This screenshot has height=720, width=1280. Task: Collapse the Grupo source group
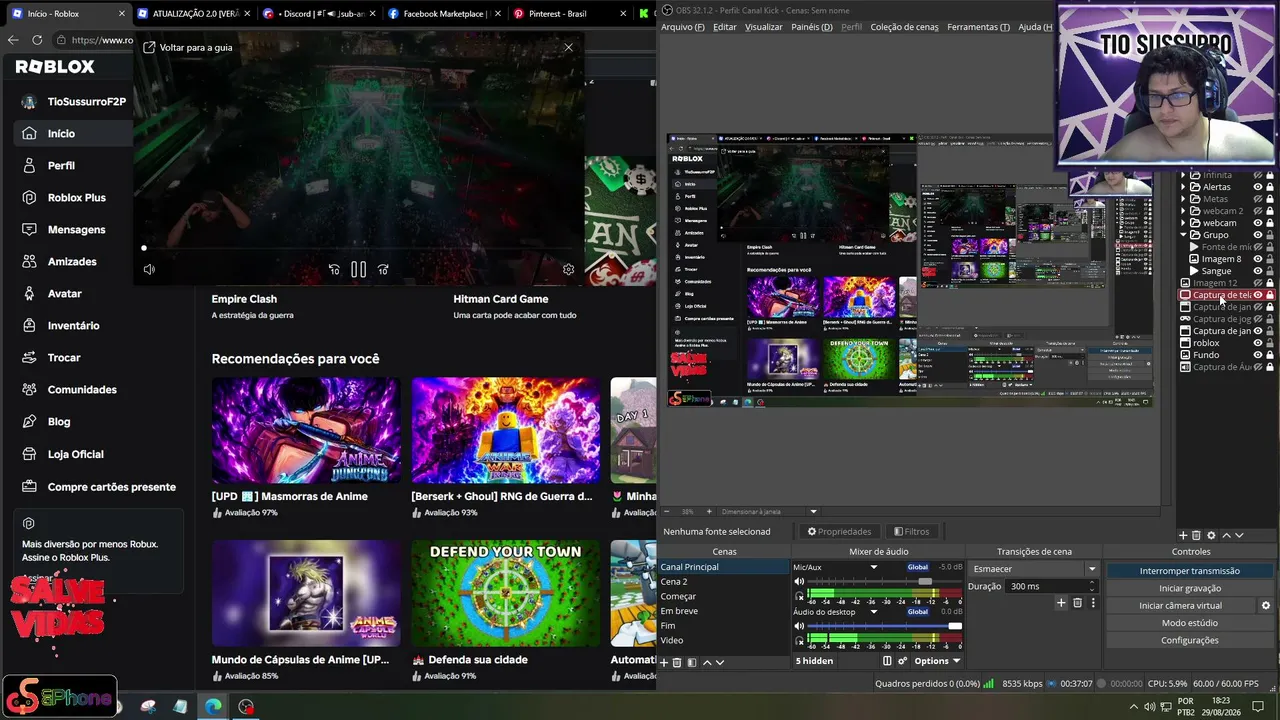pyautogui.click(x=1184, y=235)
